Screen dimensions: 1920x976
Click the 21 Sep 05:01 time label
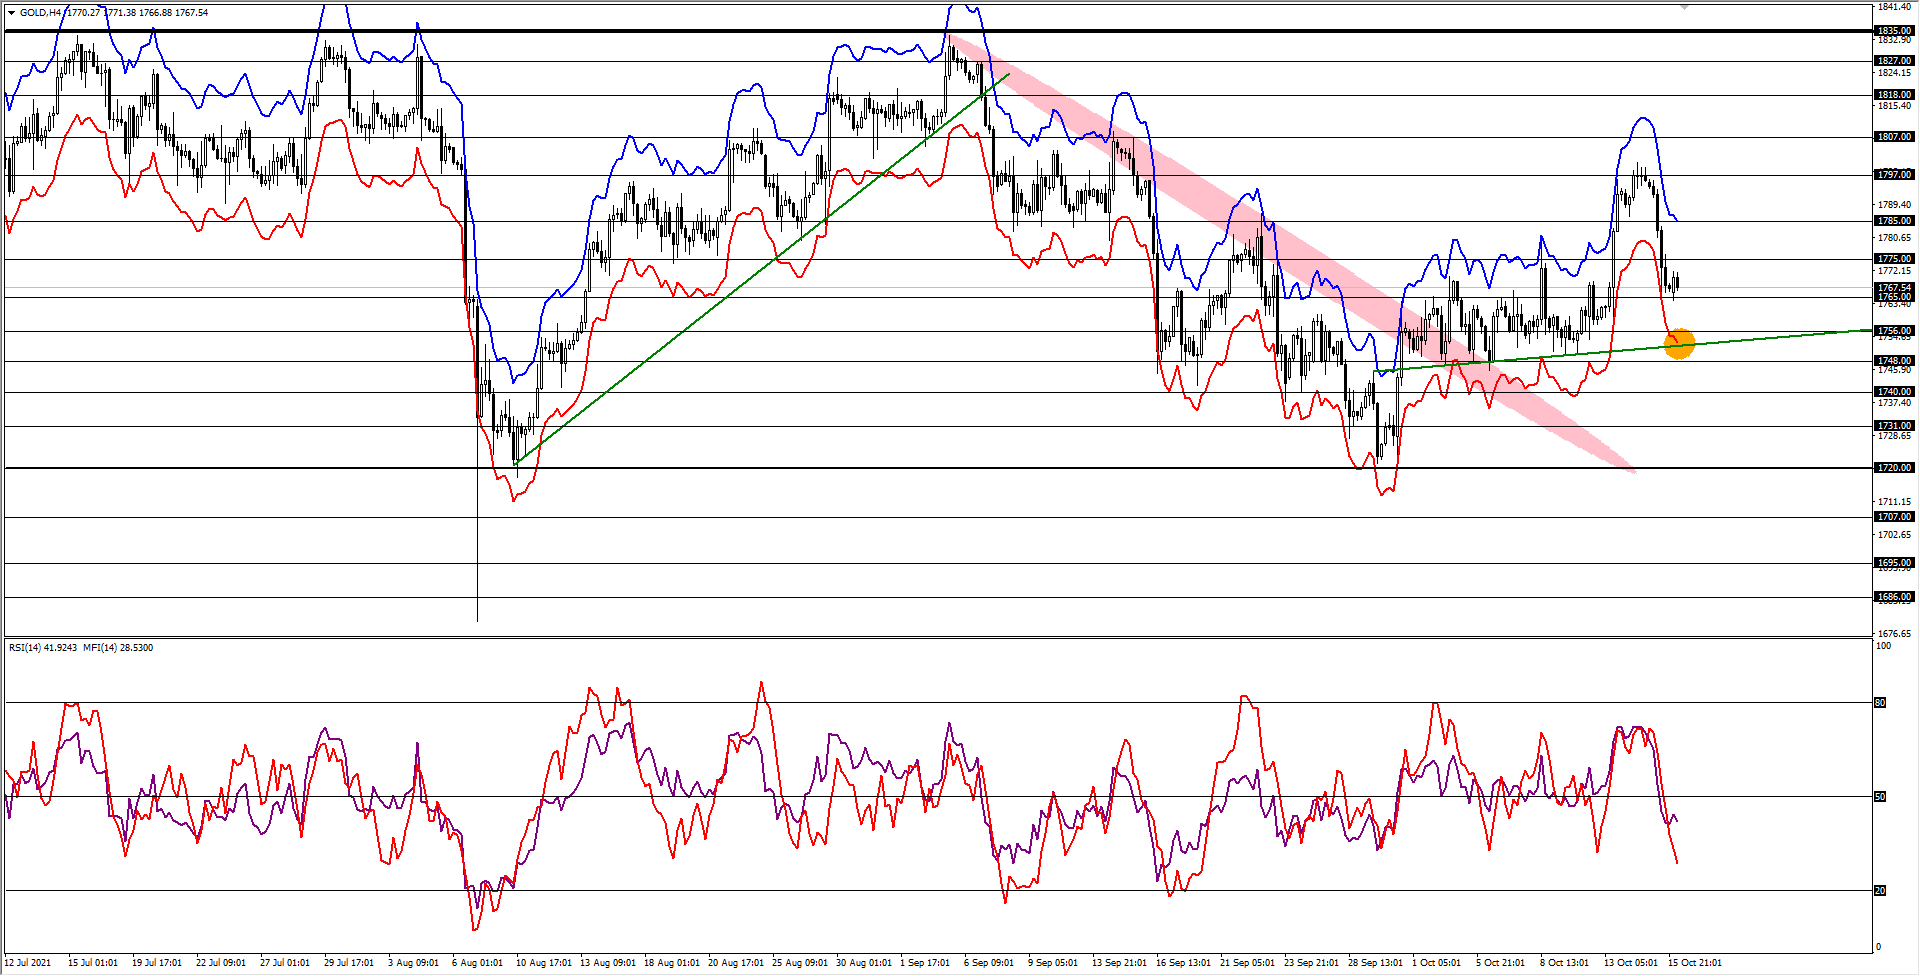pyautogui.click(x=1247, y=963)
